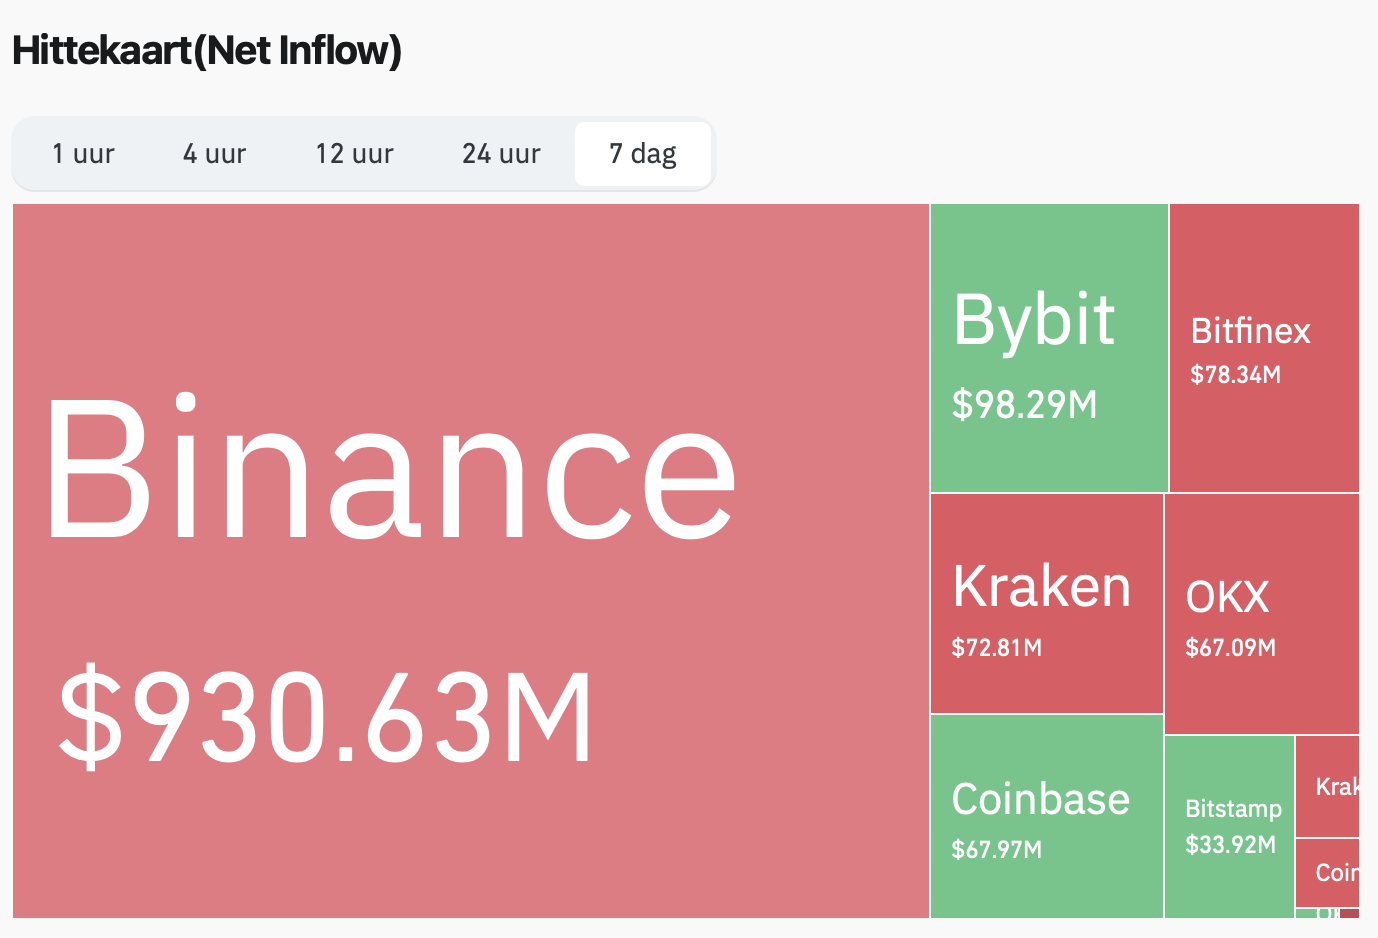Click the active 7 dag tab
1378x938 pixels.
point(643,154)
